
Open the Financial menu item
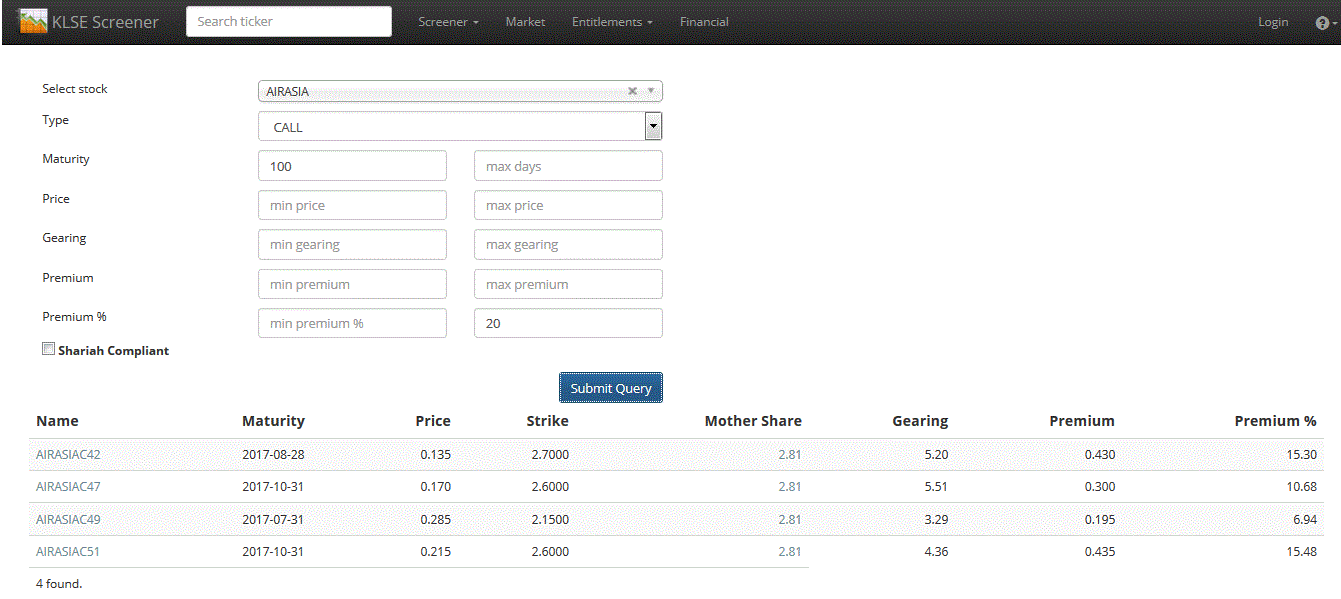click(704, 21)
